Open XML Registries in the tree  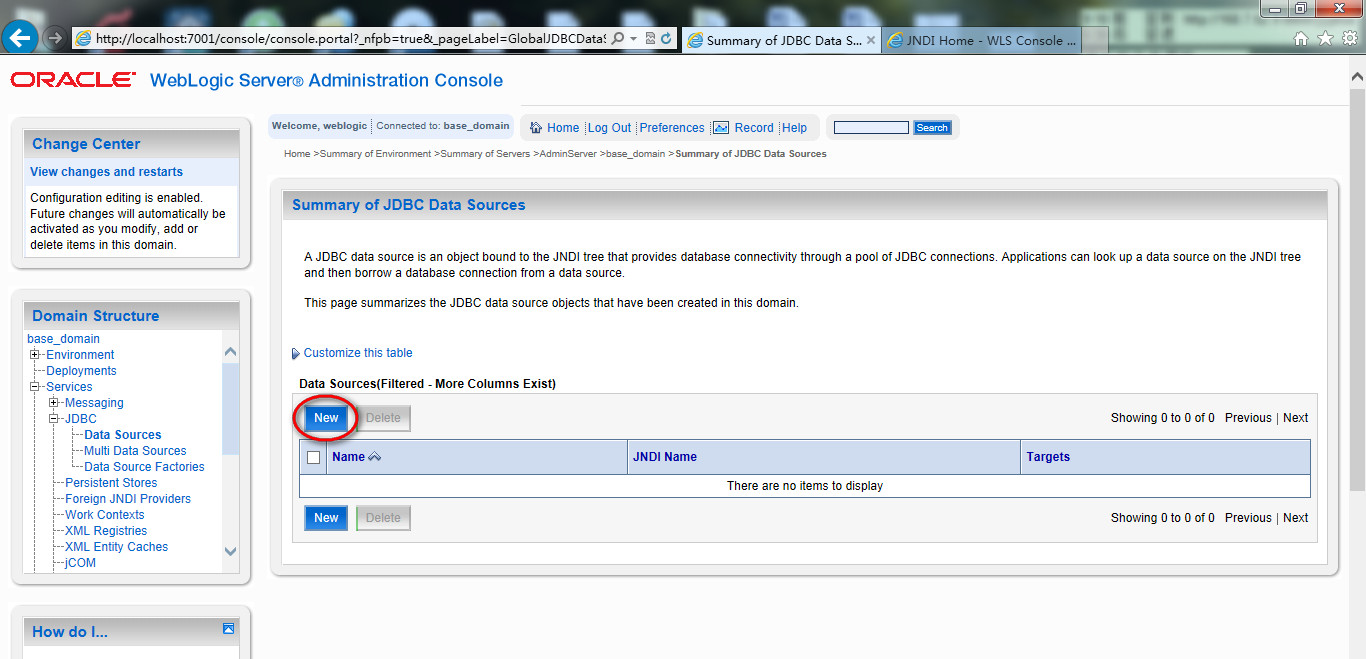(x=106, y=531)
